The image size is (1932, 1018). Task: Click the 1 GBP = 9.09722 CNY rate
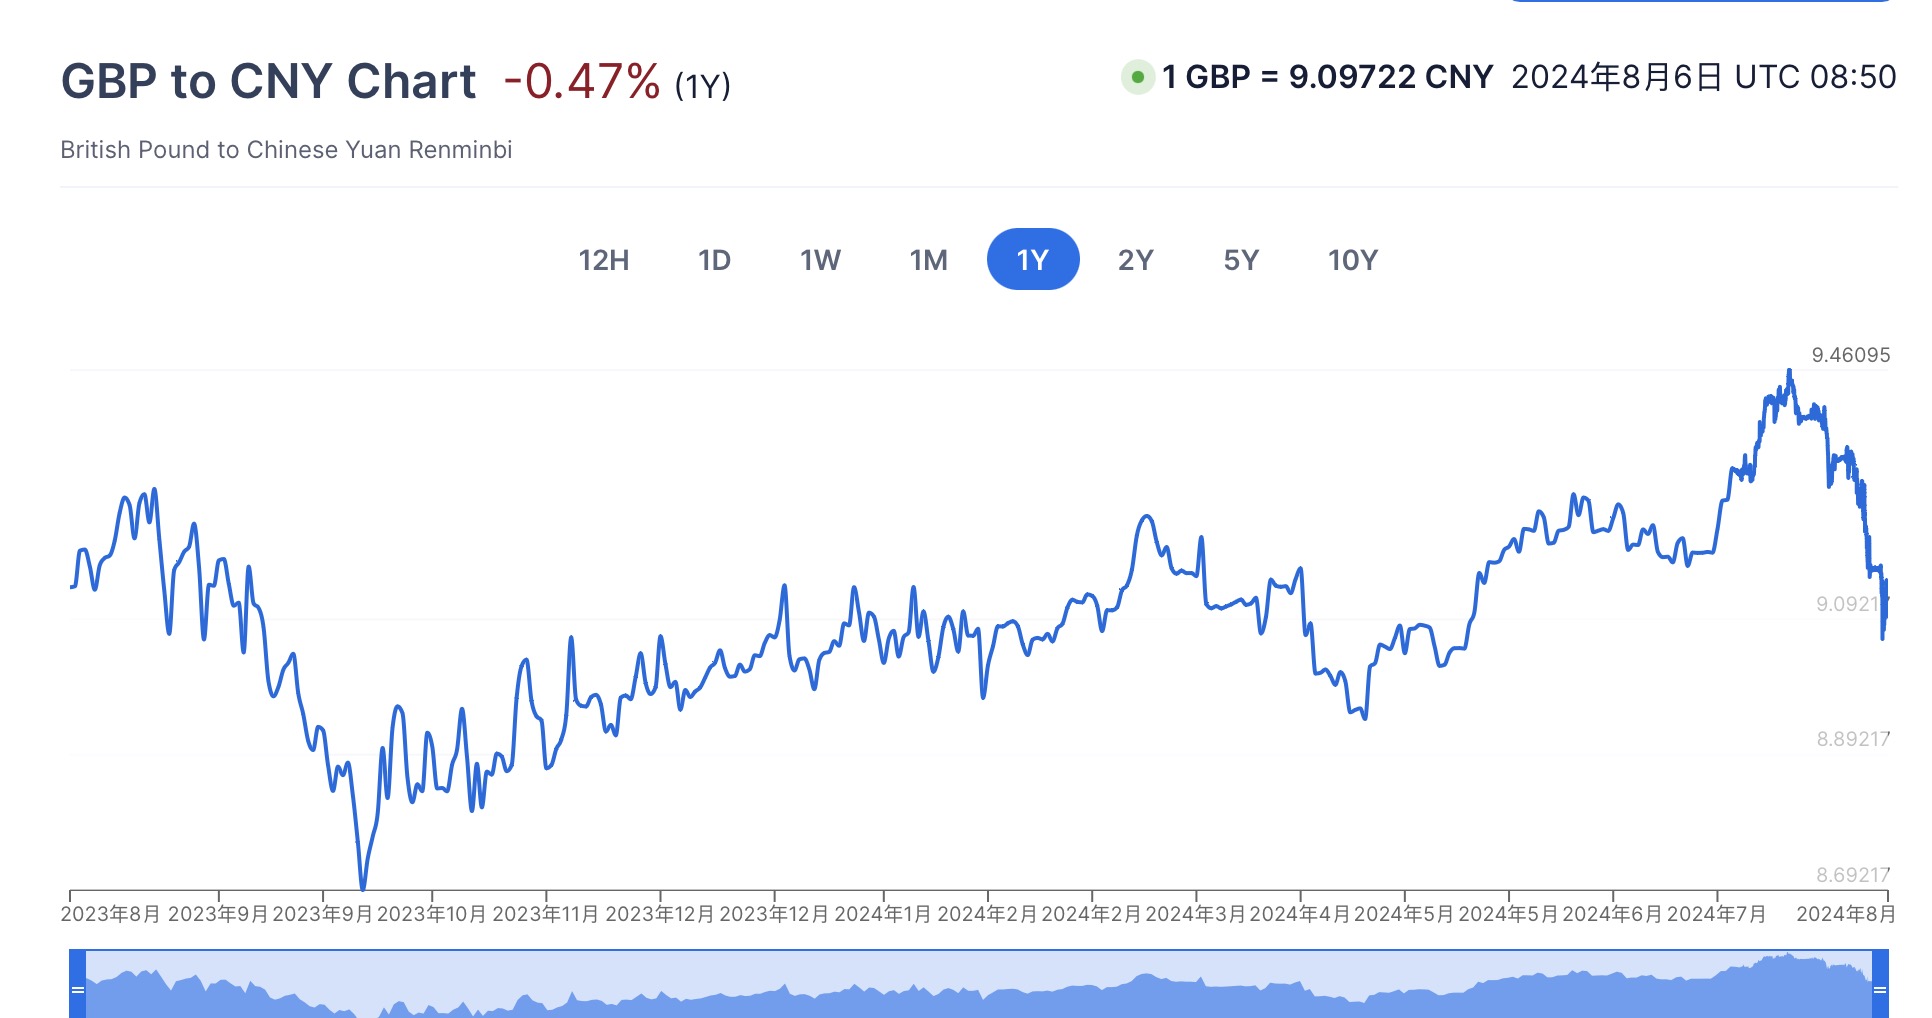(1327, 77)
